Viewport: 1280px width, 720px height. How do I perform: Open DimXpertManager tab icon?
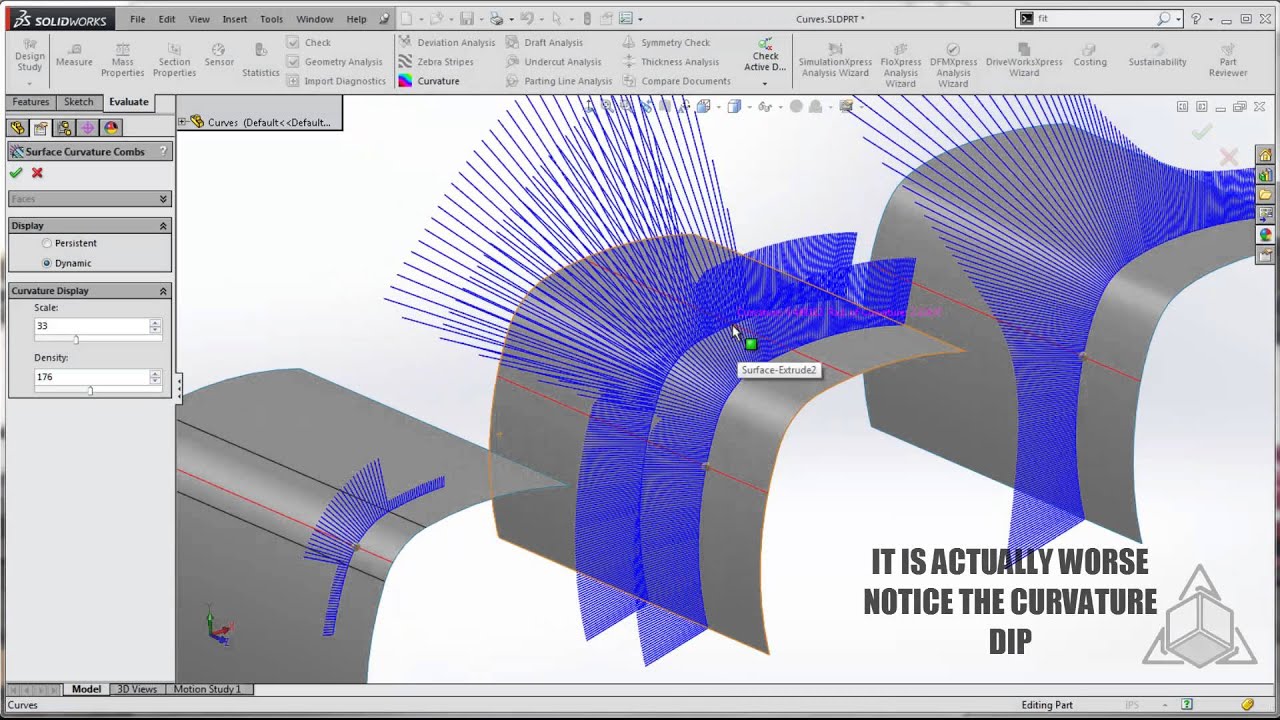(x=88, y=128)
